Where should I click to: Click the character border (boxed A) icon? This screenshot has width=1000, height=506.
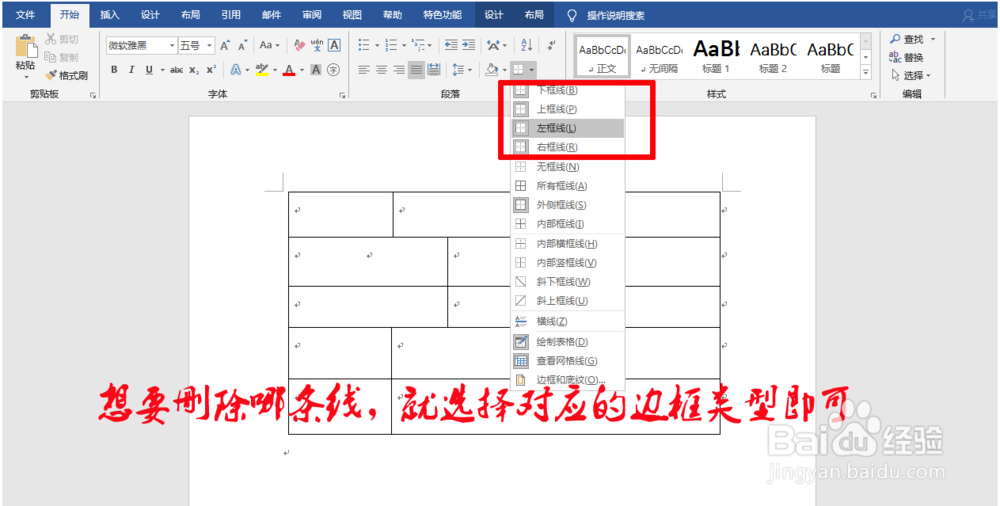pyautogui.click(x=334, y=45)
